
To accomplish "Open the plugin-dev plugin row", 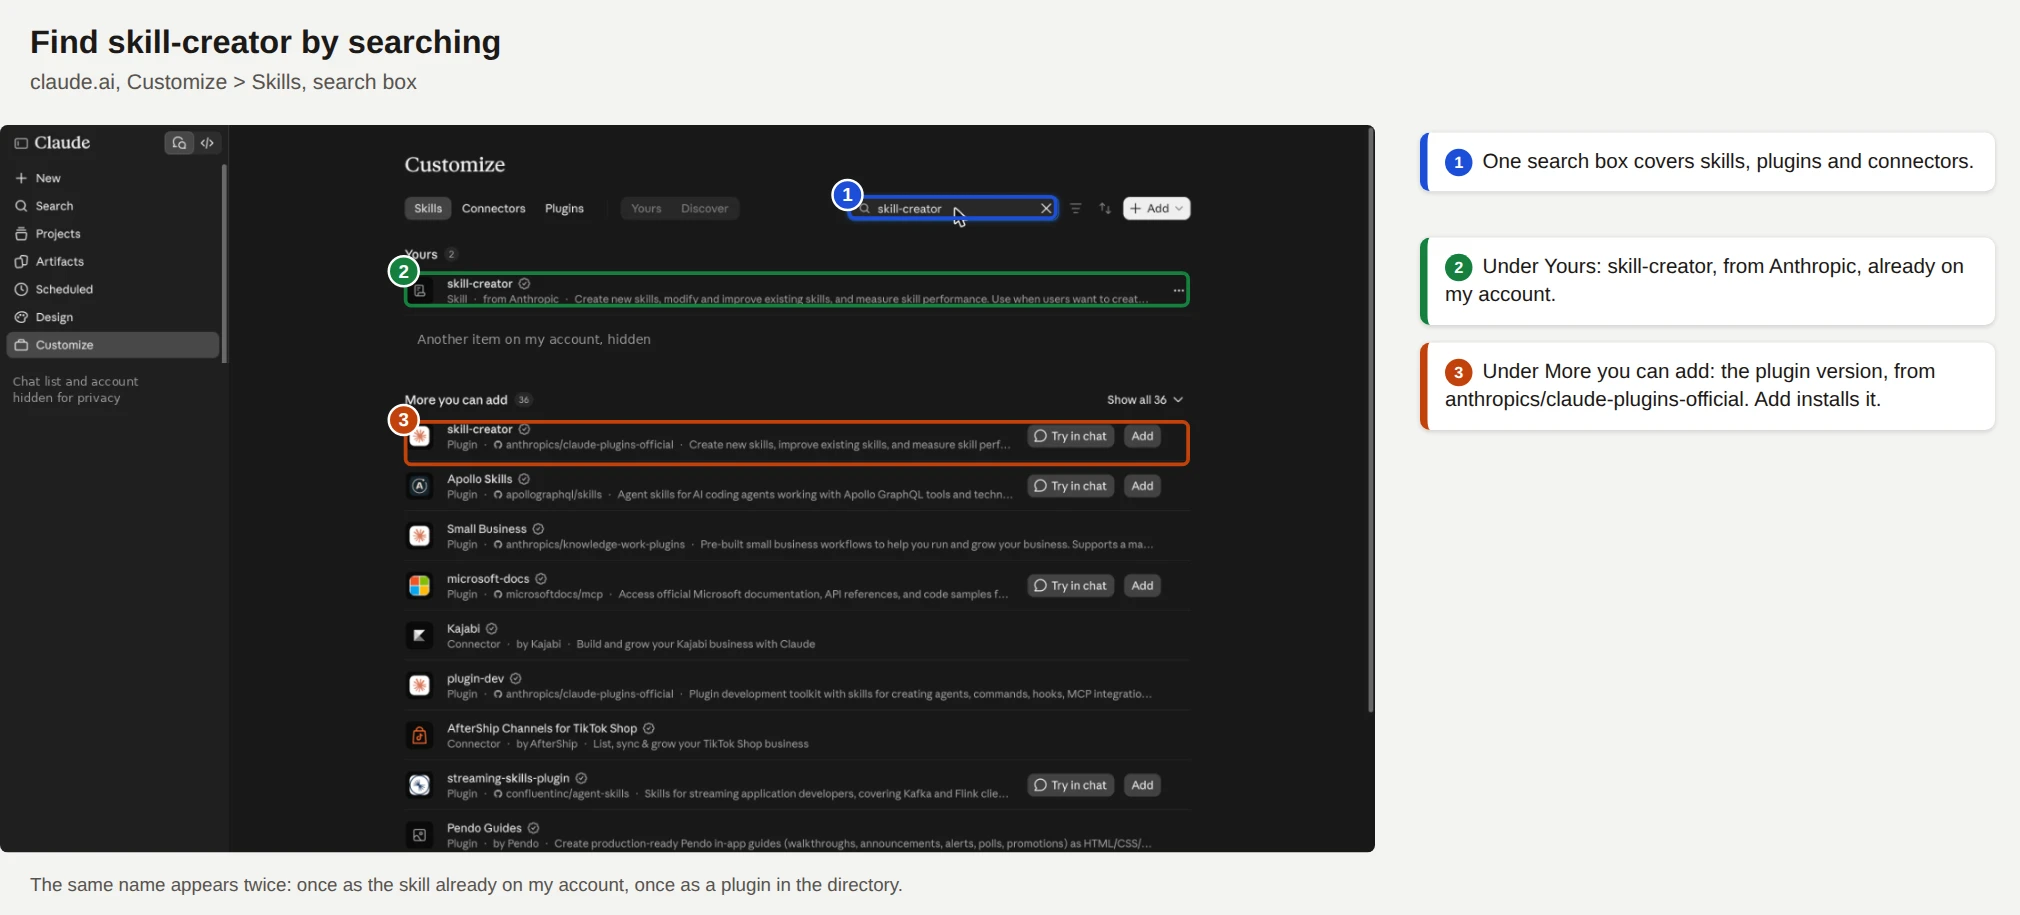I will click(797, 686).
